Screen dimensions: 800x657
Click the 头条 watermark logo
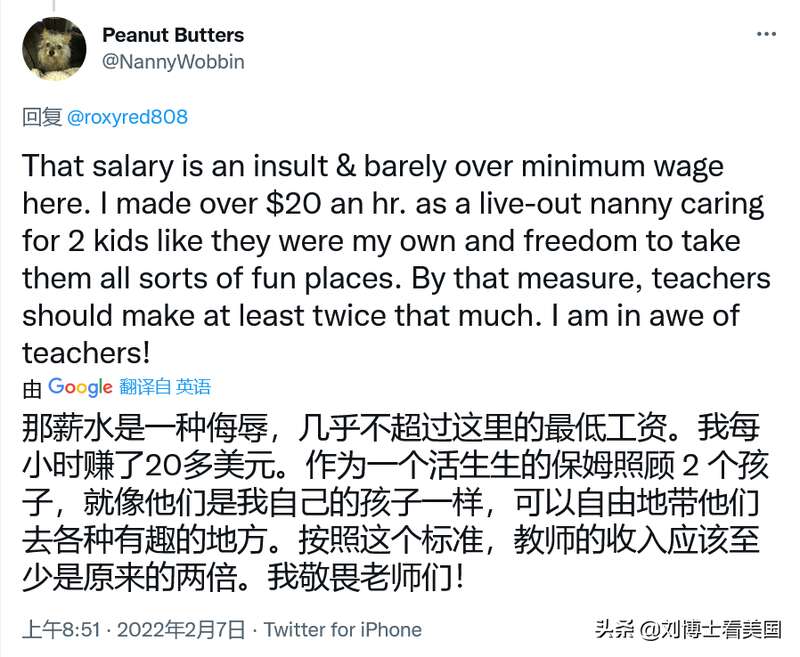coord(614,630)
